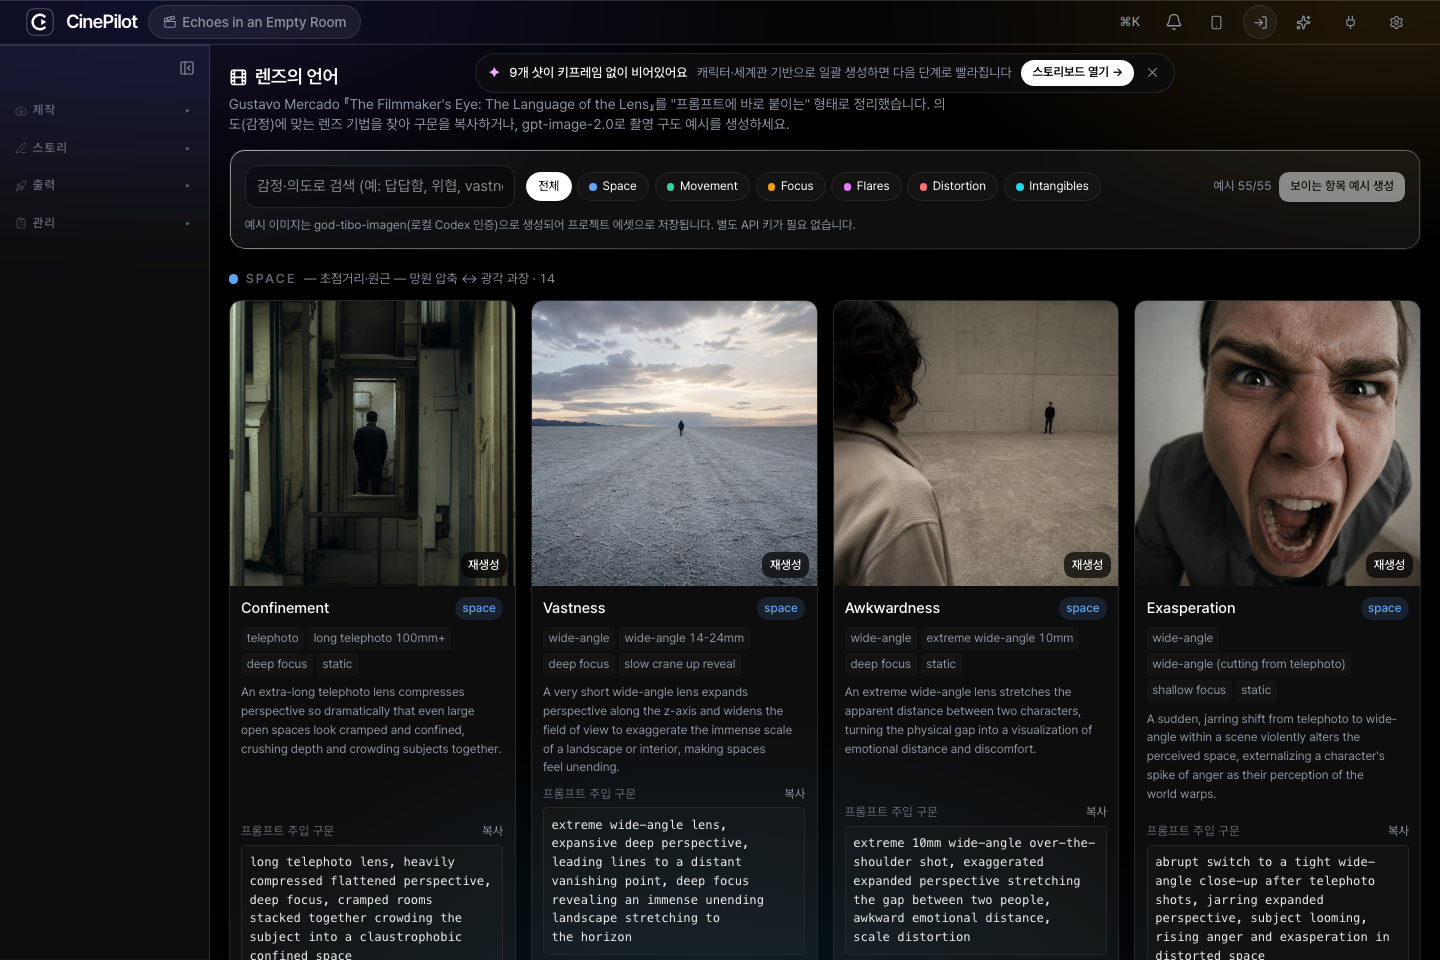Click 보이는 항목 예시 생성 button
The width and height of the screenshot is (1440, 960).
point(1342,186)
